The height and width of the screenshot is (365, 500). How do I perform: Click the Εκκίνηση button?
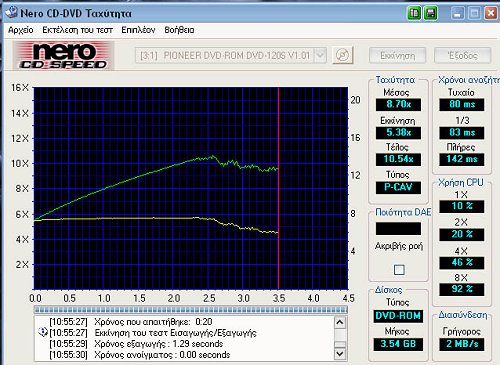point(397,55)
